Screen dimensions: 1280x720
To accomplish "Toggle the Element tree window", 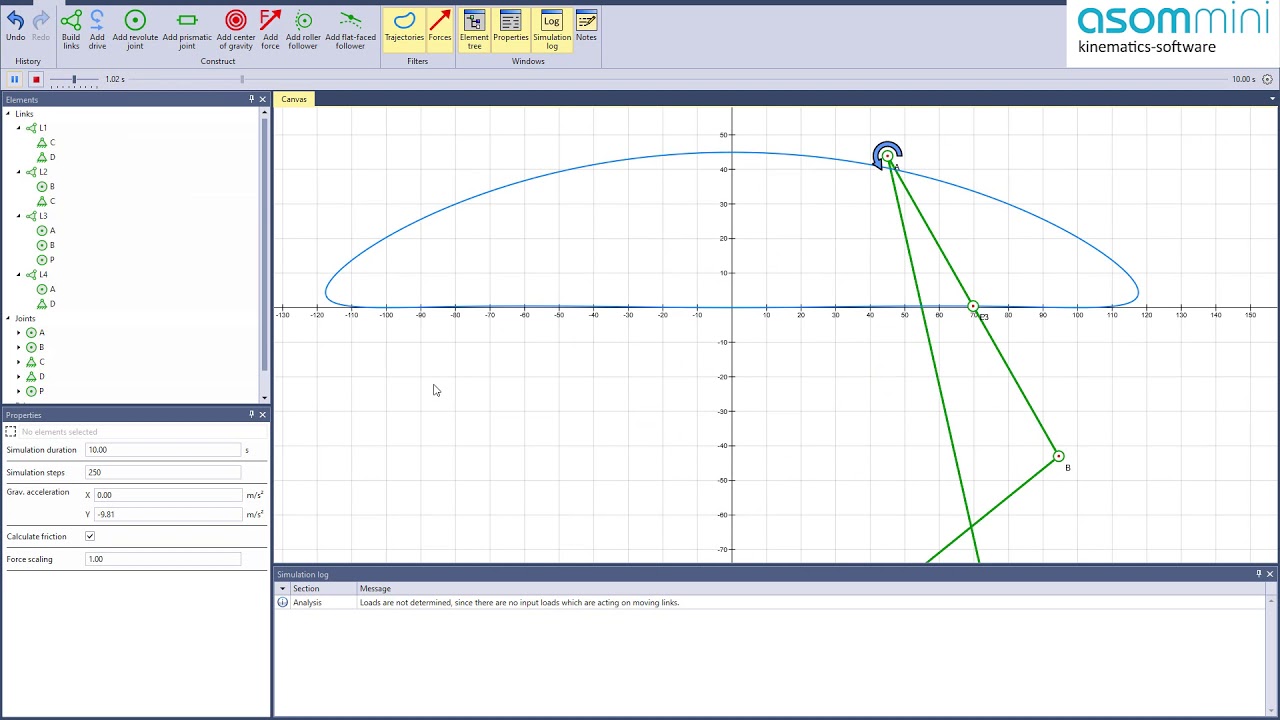I will point(474,30).
